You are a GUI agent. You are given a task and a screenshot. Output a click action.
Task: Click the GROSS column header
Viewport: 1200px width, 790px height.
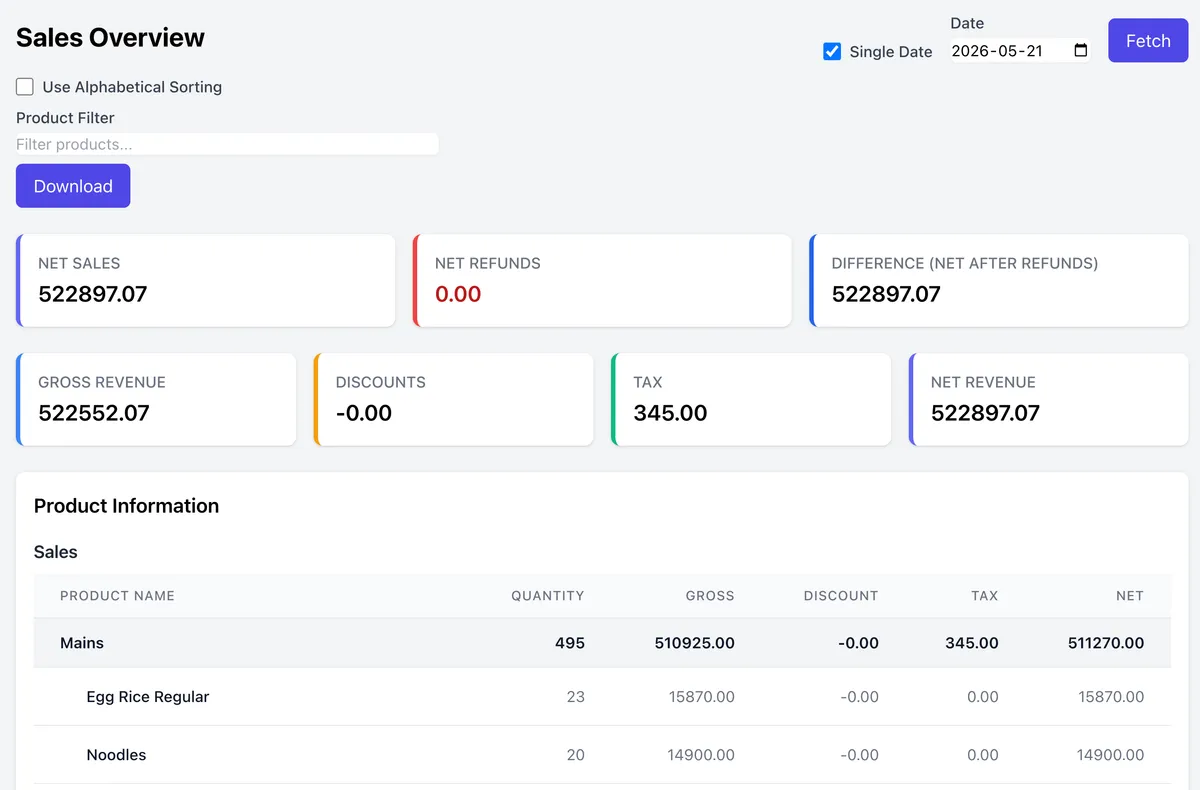pyautogui.click(x=710, y=596)
